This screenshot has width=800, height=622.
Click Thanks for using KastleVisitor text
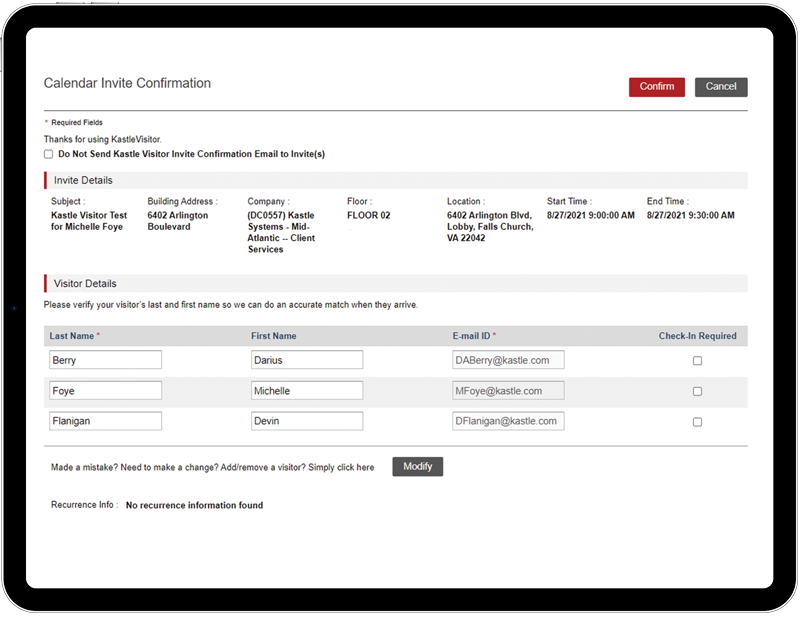coord(103,139)
